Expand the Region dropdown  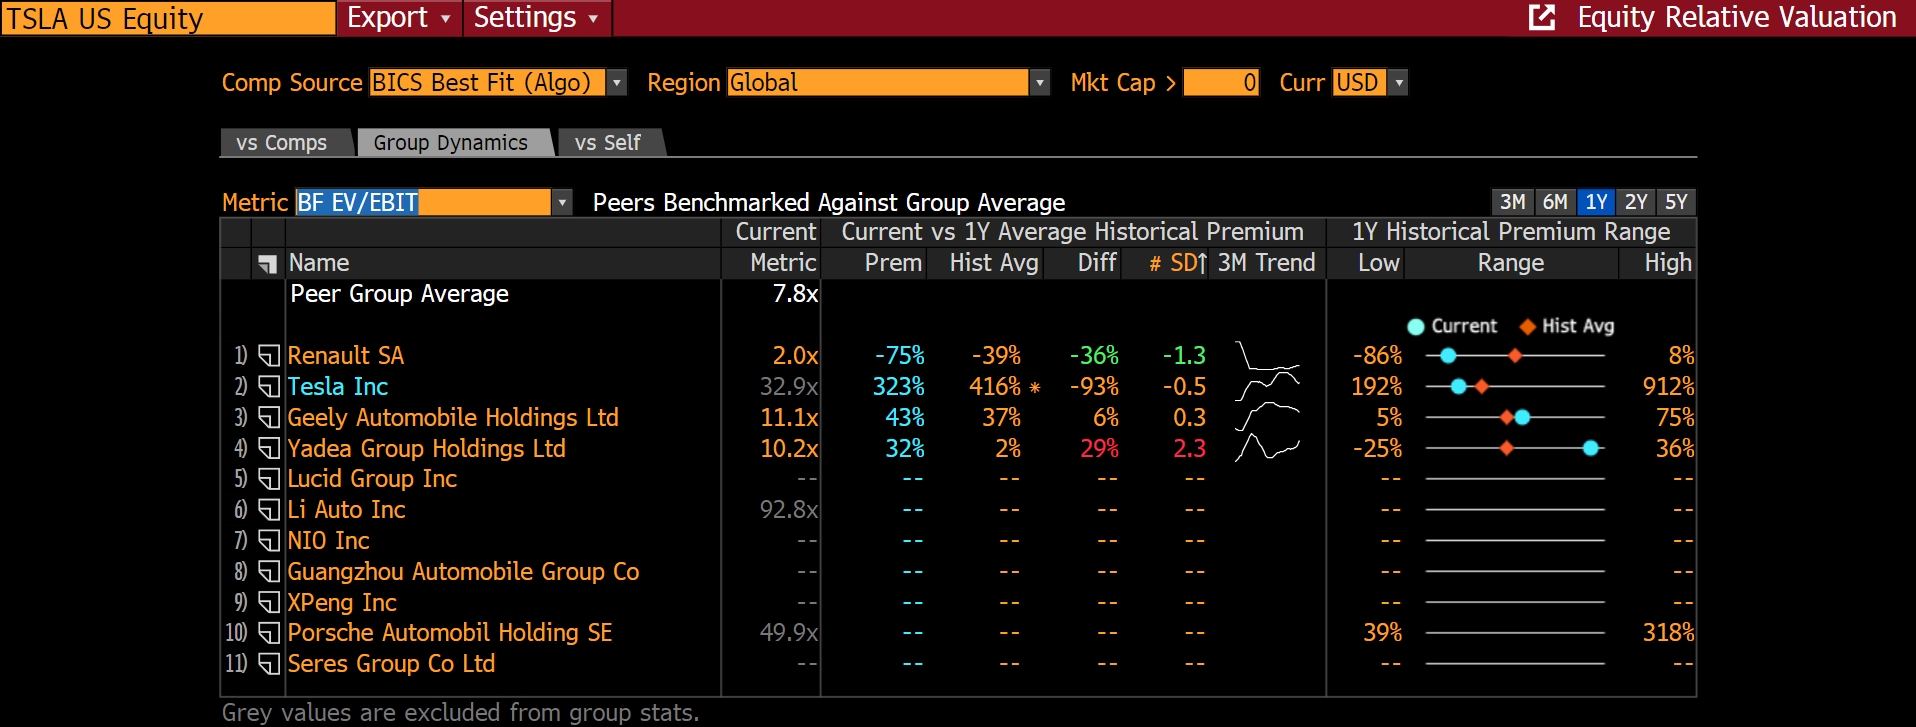pos(1040,83)
